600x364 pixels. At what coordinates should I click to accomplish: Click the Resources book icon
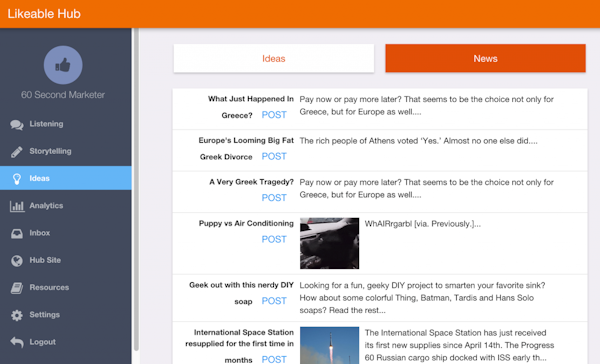tap(16, 288)
